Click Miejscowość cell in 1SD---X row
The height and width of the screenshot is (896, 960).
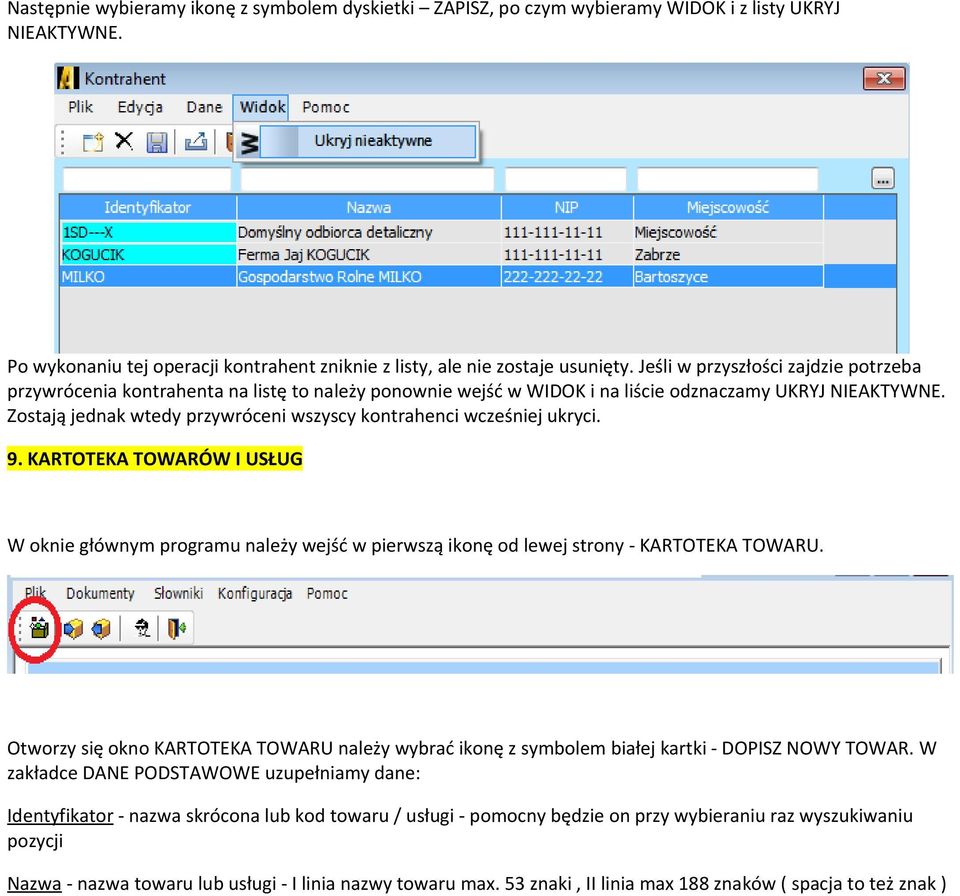tap(727, 232)
